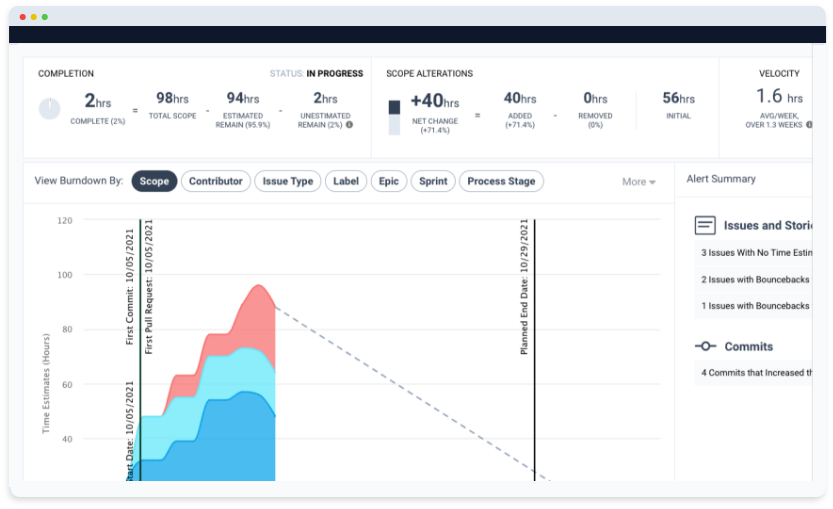Viewport: 833px width, 509px height.
Task: Click the green macOS maximize button
Action: 45,17
